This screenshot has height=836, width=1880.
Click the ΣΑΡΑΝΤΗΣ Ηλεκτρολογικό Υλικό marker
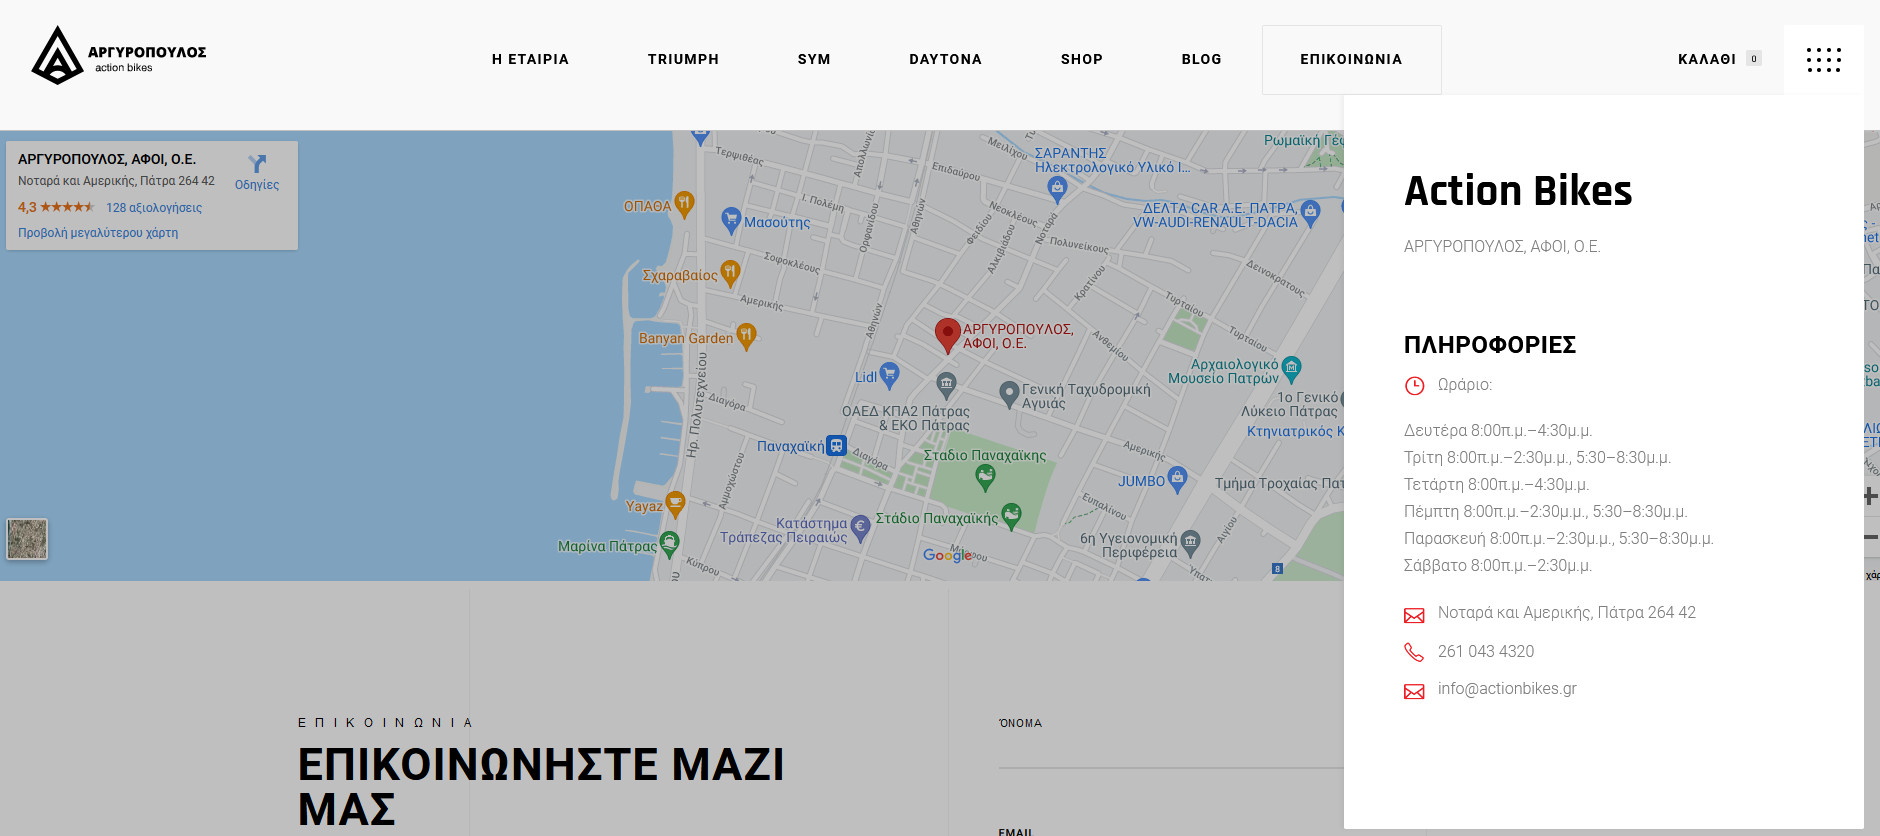tap(1057, 189)
